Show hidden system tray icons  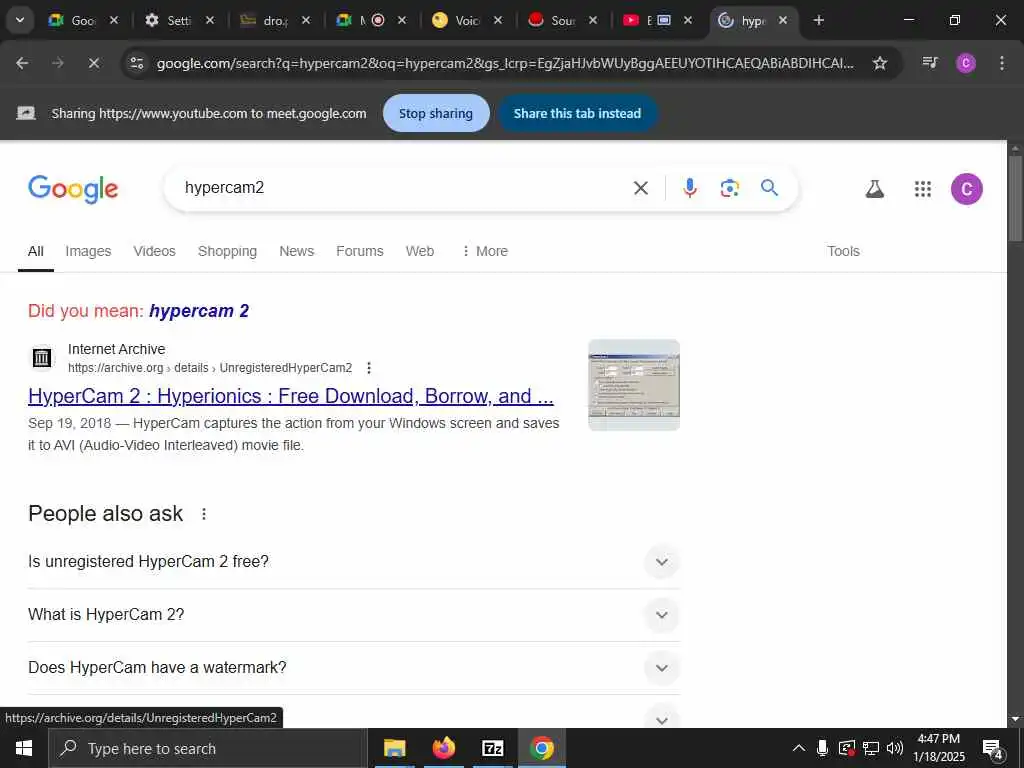(x=798, y=748)
